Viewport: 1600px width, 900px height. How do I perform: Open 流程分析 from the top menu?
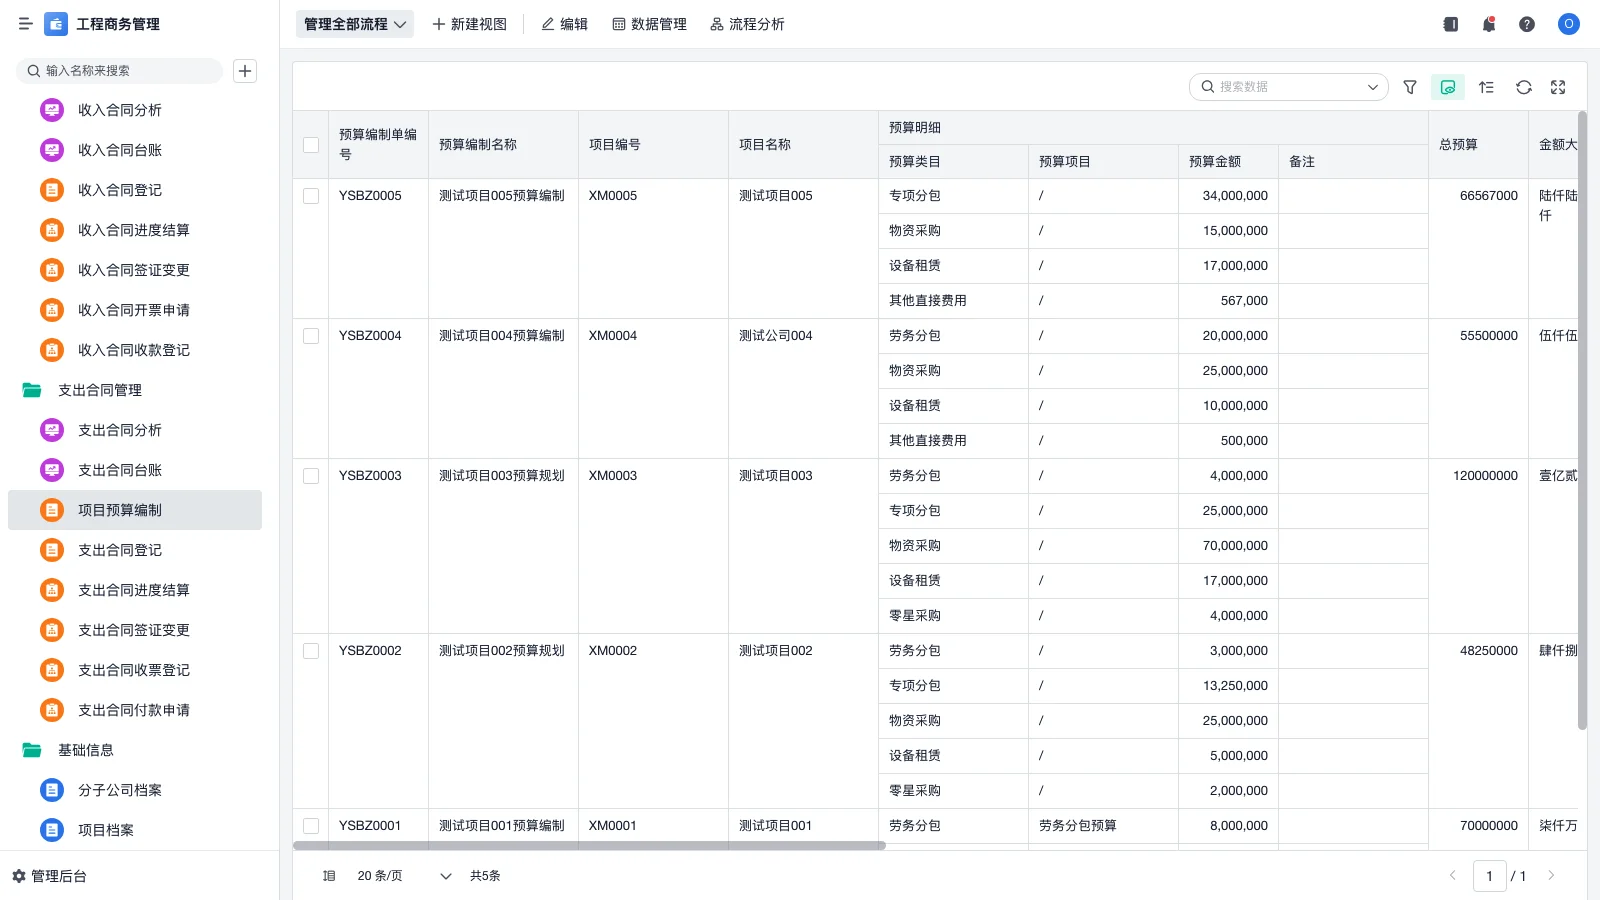pos(748,23)
